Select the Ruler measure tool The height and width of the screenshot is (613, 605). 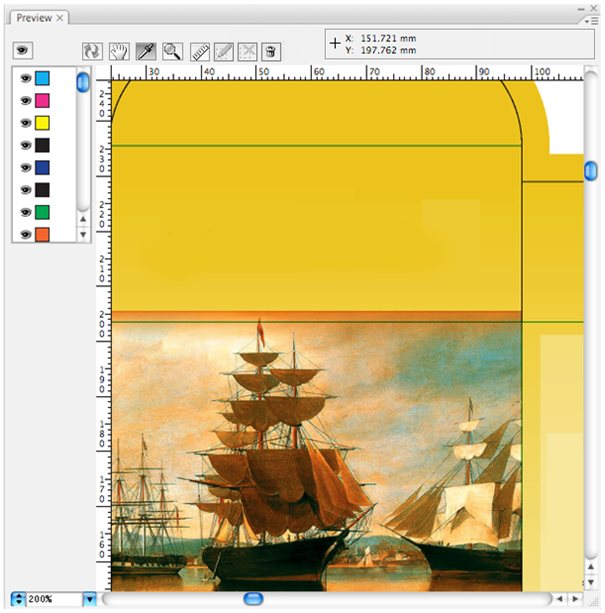point(199,51)
